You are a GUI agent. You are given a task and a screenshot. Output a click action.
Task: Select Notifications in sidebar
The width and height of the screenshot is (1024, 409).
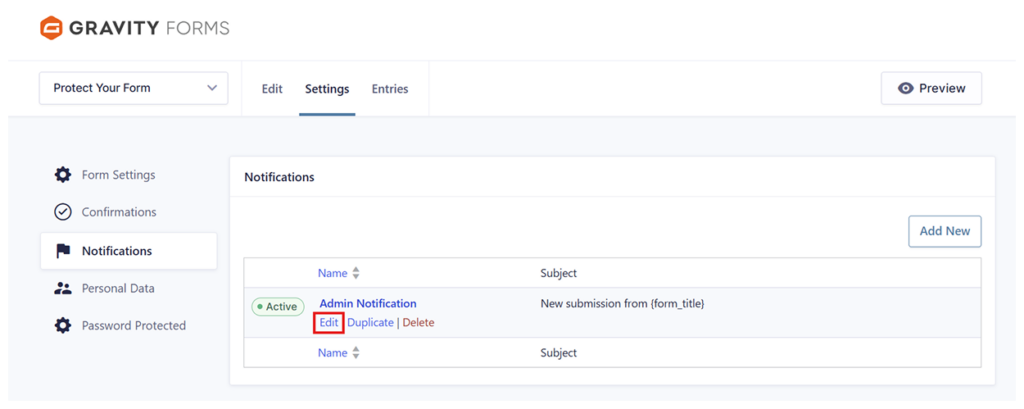coord(129,251)
